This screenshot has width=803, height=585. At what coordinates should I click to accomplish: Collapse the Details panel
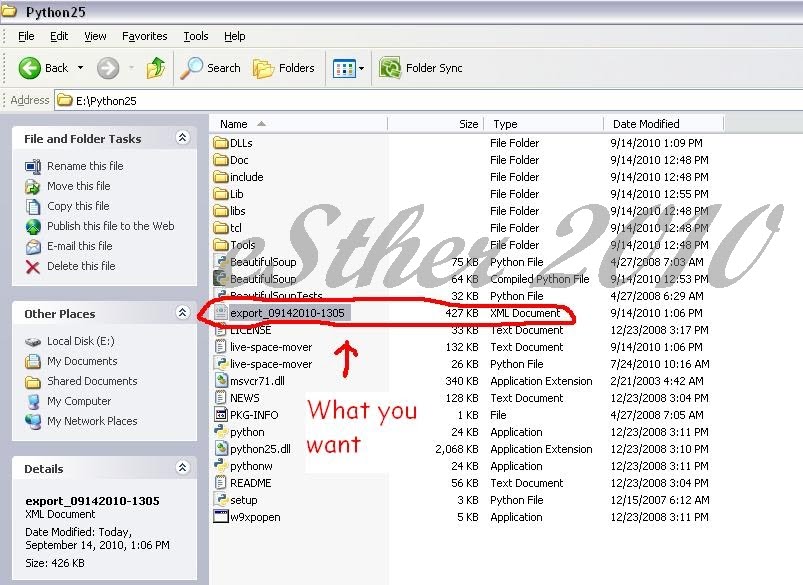click(x=182, y=468)
